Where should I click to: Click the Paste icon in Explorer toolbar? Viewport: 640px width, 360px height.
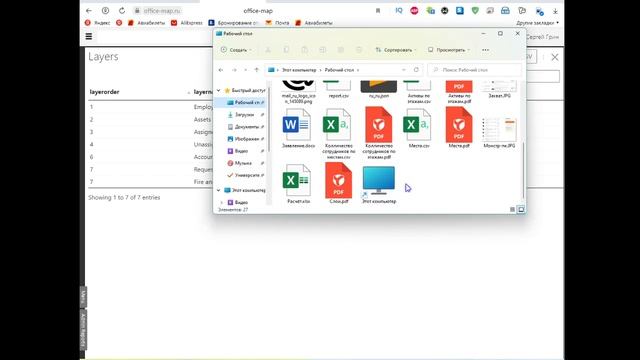coord(304,50)
